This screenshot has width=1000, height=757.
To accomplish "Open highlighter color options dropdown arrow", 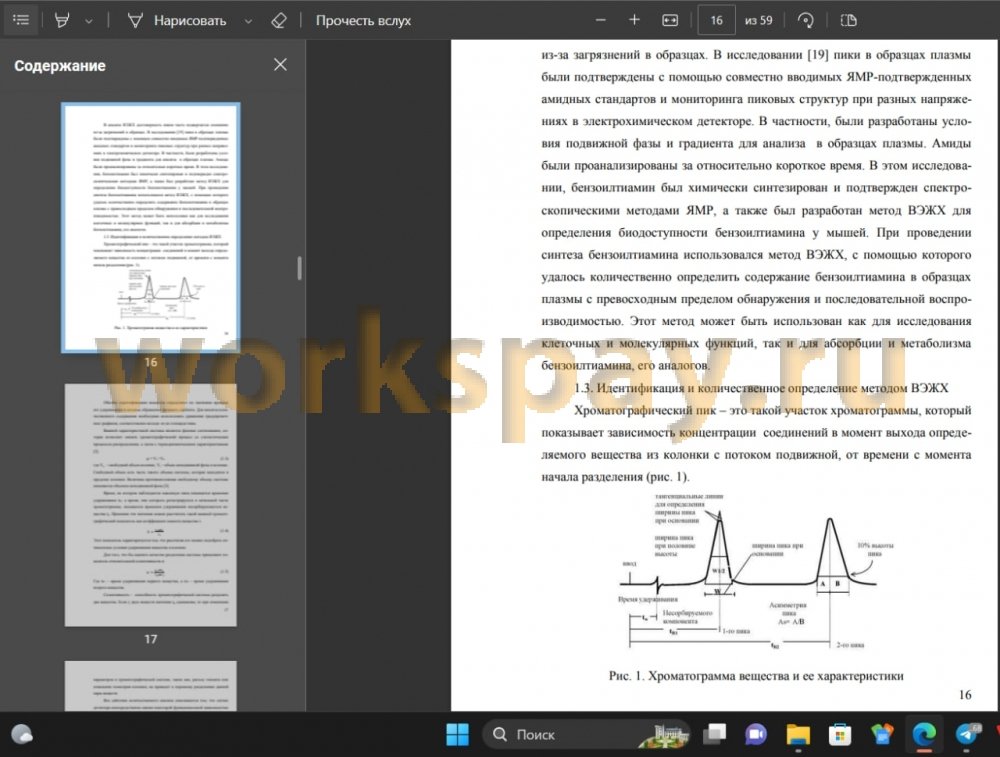I will [89, 21].
